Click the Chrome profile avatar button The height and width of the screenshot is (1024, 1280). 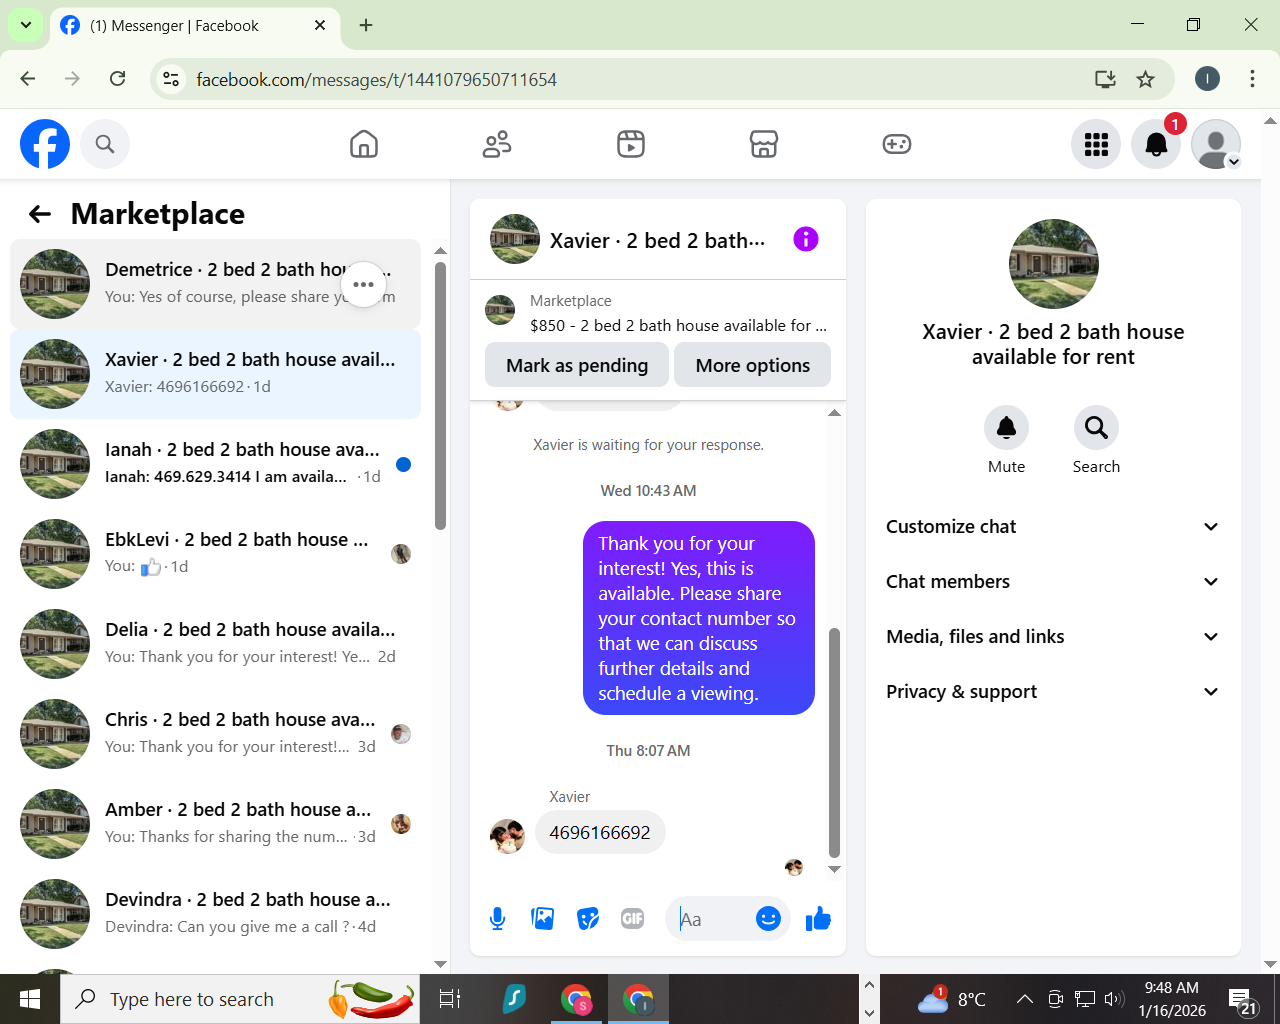(x=1207, y=79)
